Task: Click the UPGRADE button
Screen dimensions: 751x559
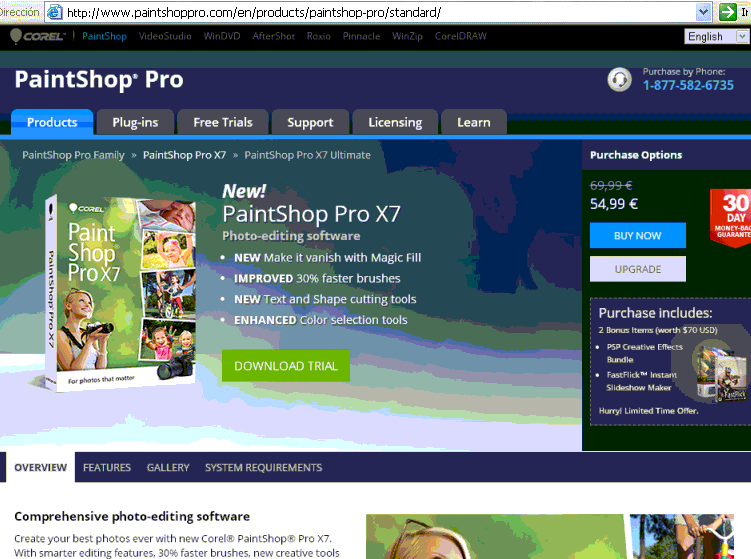Action: [637, 269]
